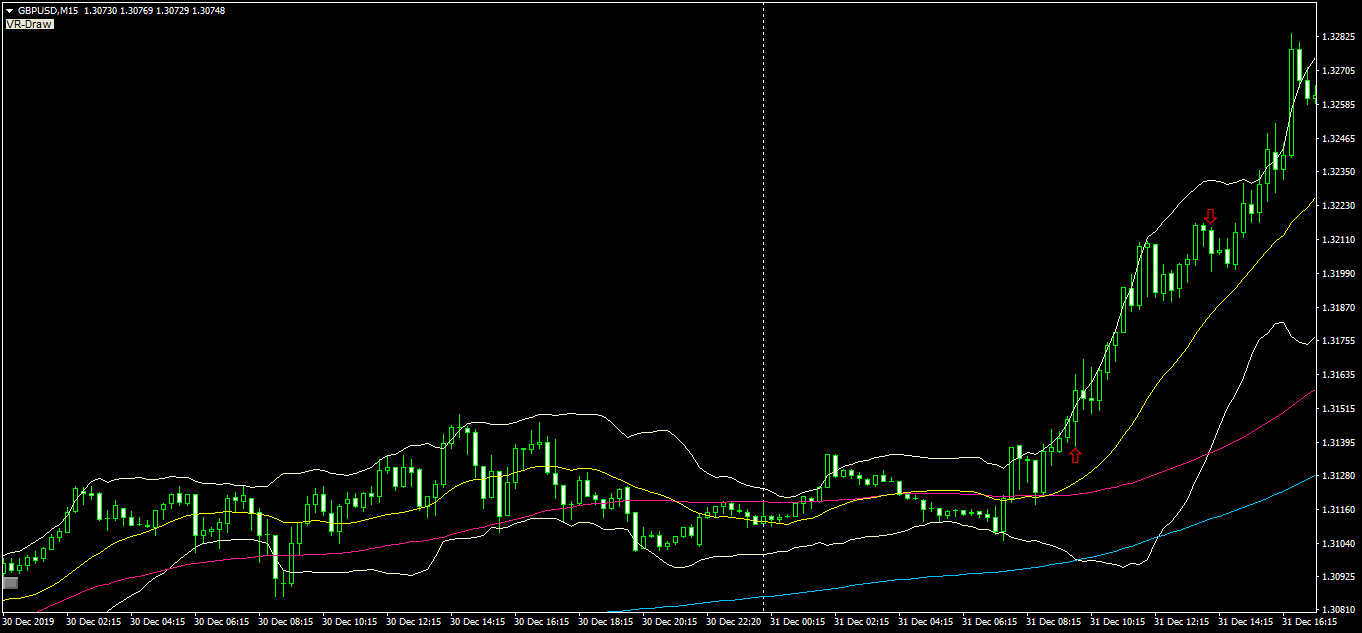
Task: Click the 31 Dec 14:15 time label
Action: coord(1245,622)
